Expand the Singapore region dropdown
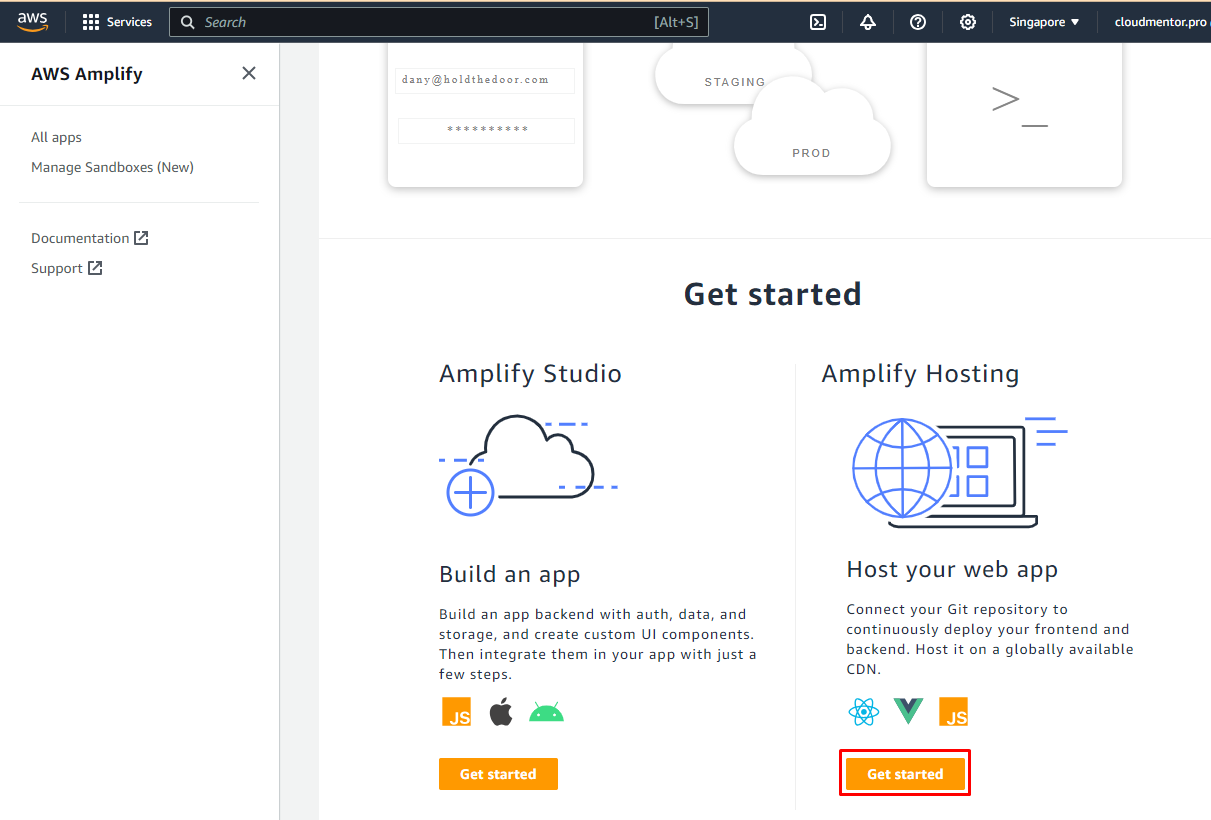 pos(1044,22)
